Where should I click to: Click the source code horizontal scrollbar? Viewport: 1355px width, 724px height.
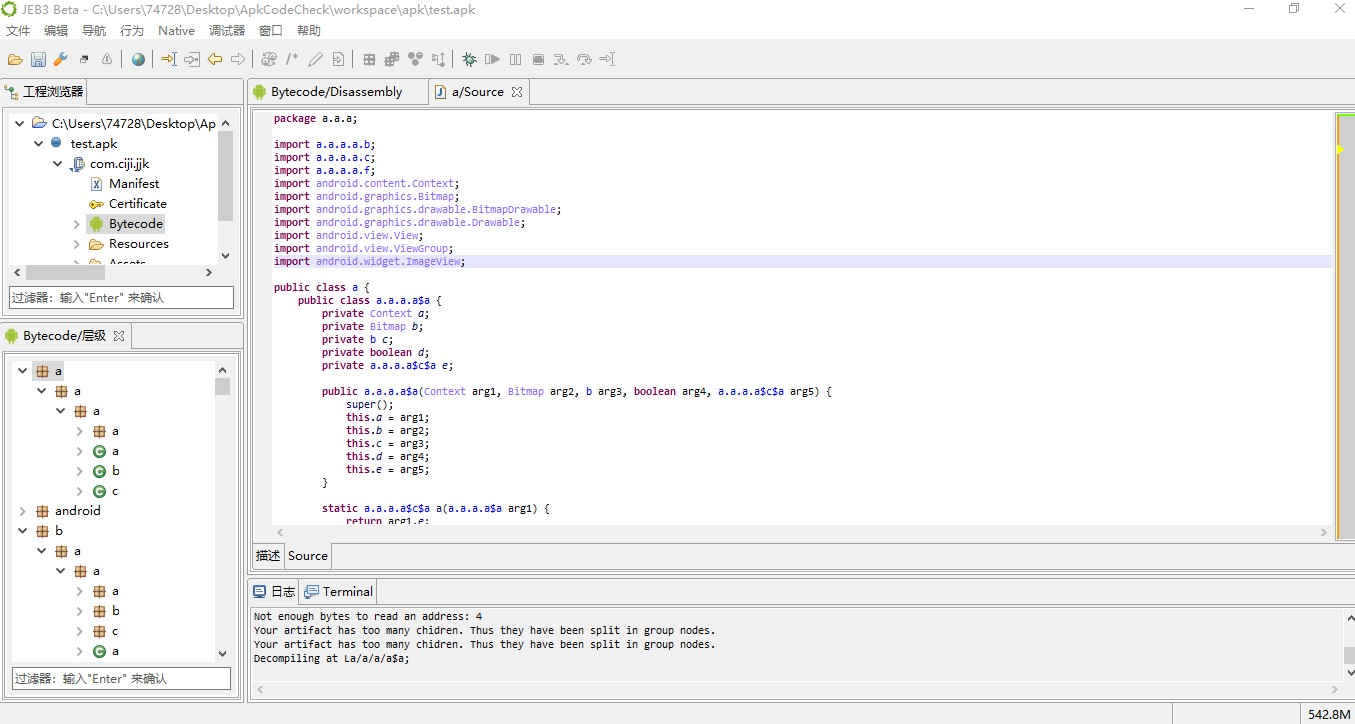(x=801, y=533)
